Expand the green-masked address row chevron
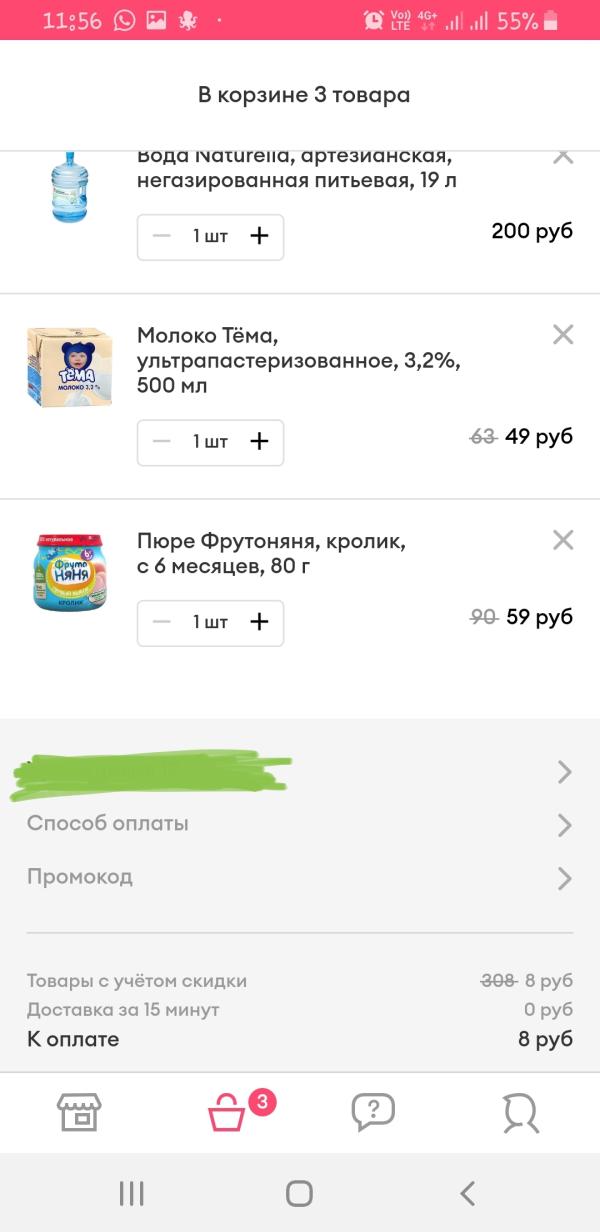 coord(565,771)
